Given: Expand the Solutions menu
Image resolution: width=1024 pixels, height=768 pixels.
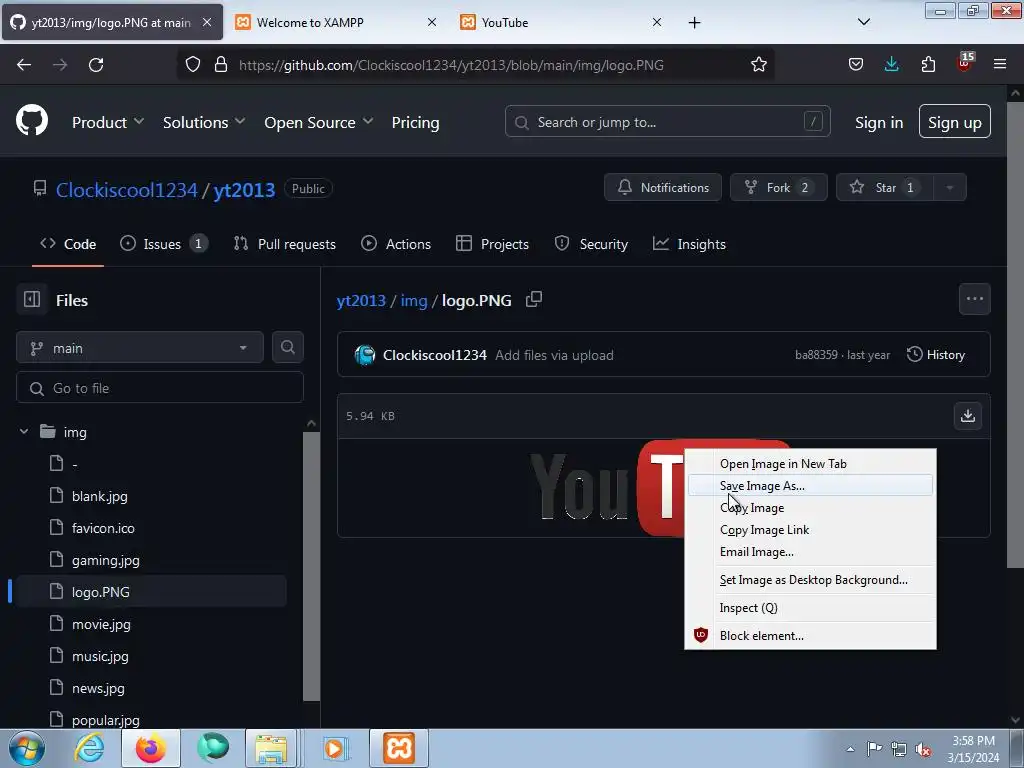Looking at the screenshot, I should tap(204, 122).
